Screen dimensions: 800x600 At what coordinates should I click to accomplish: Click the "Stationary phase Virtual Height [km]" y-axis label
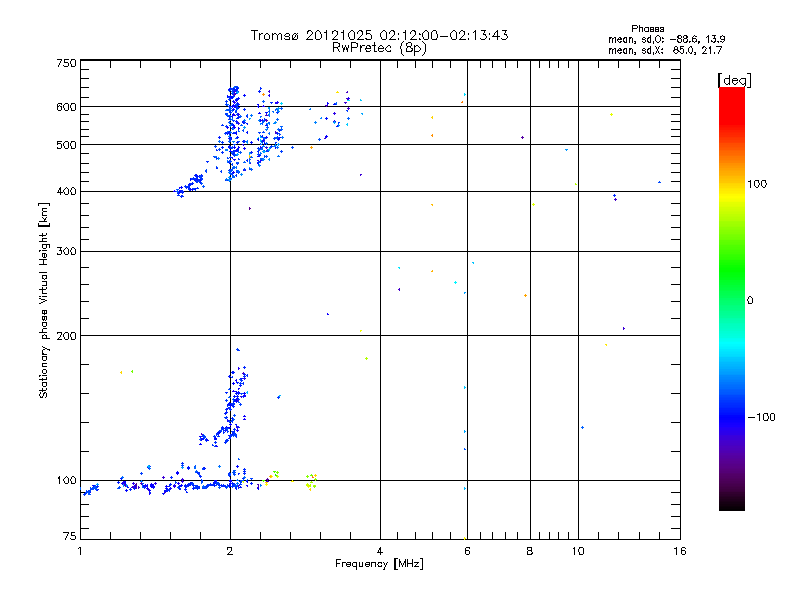[44, 301]
